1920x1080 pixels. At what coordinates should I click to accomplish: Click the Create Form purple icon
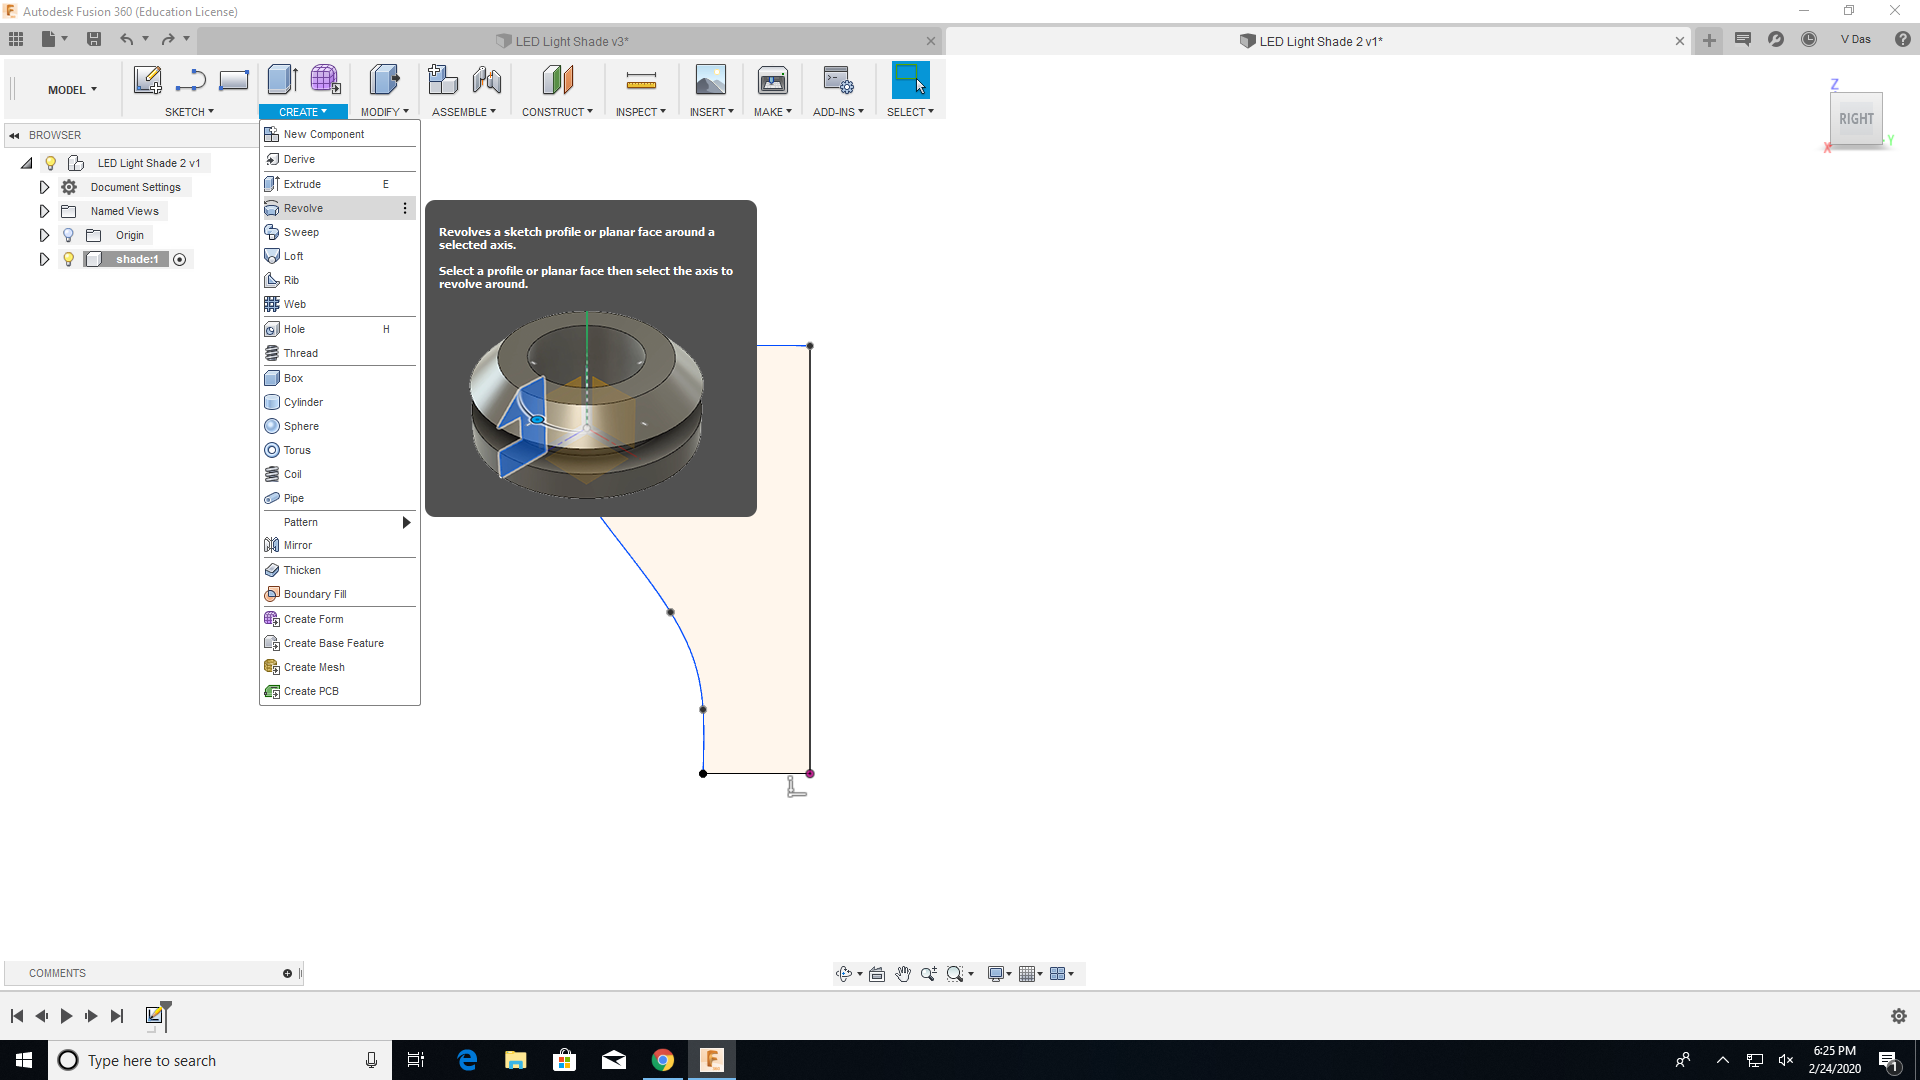(325, 80)
